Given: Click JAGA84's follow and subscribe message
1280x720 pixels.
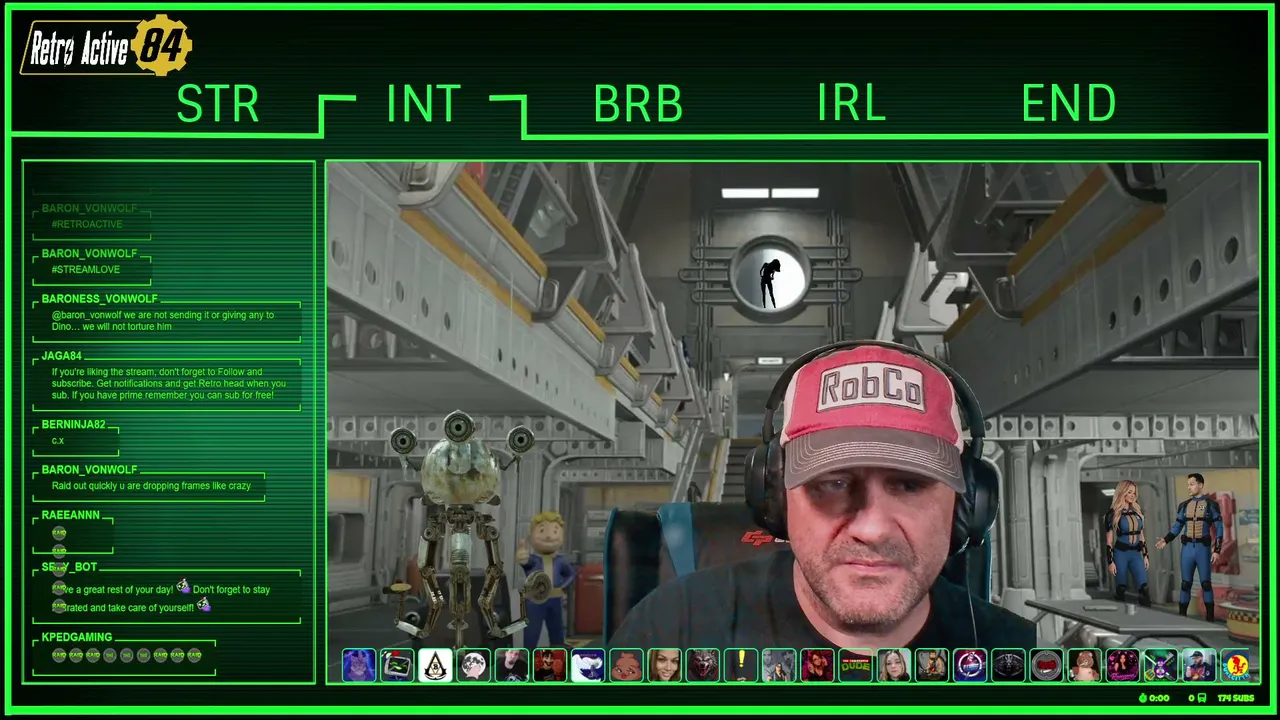Looking at the screenshot, I should click(169, 383).
